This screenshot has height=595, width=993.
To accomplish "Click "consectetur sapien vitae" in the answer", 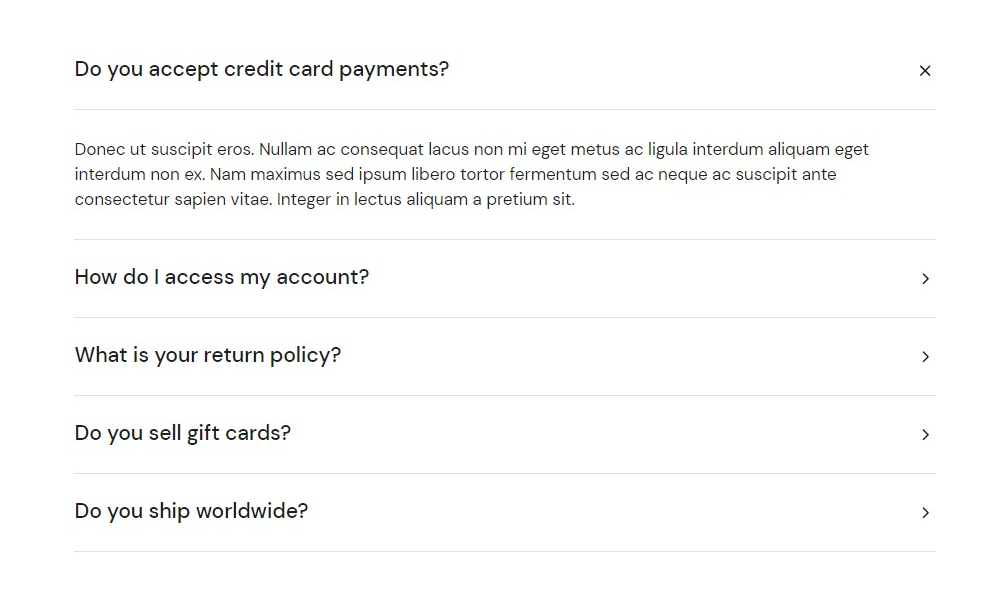I will 172,200.
